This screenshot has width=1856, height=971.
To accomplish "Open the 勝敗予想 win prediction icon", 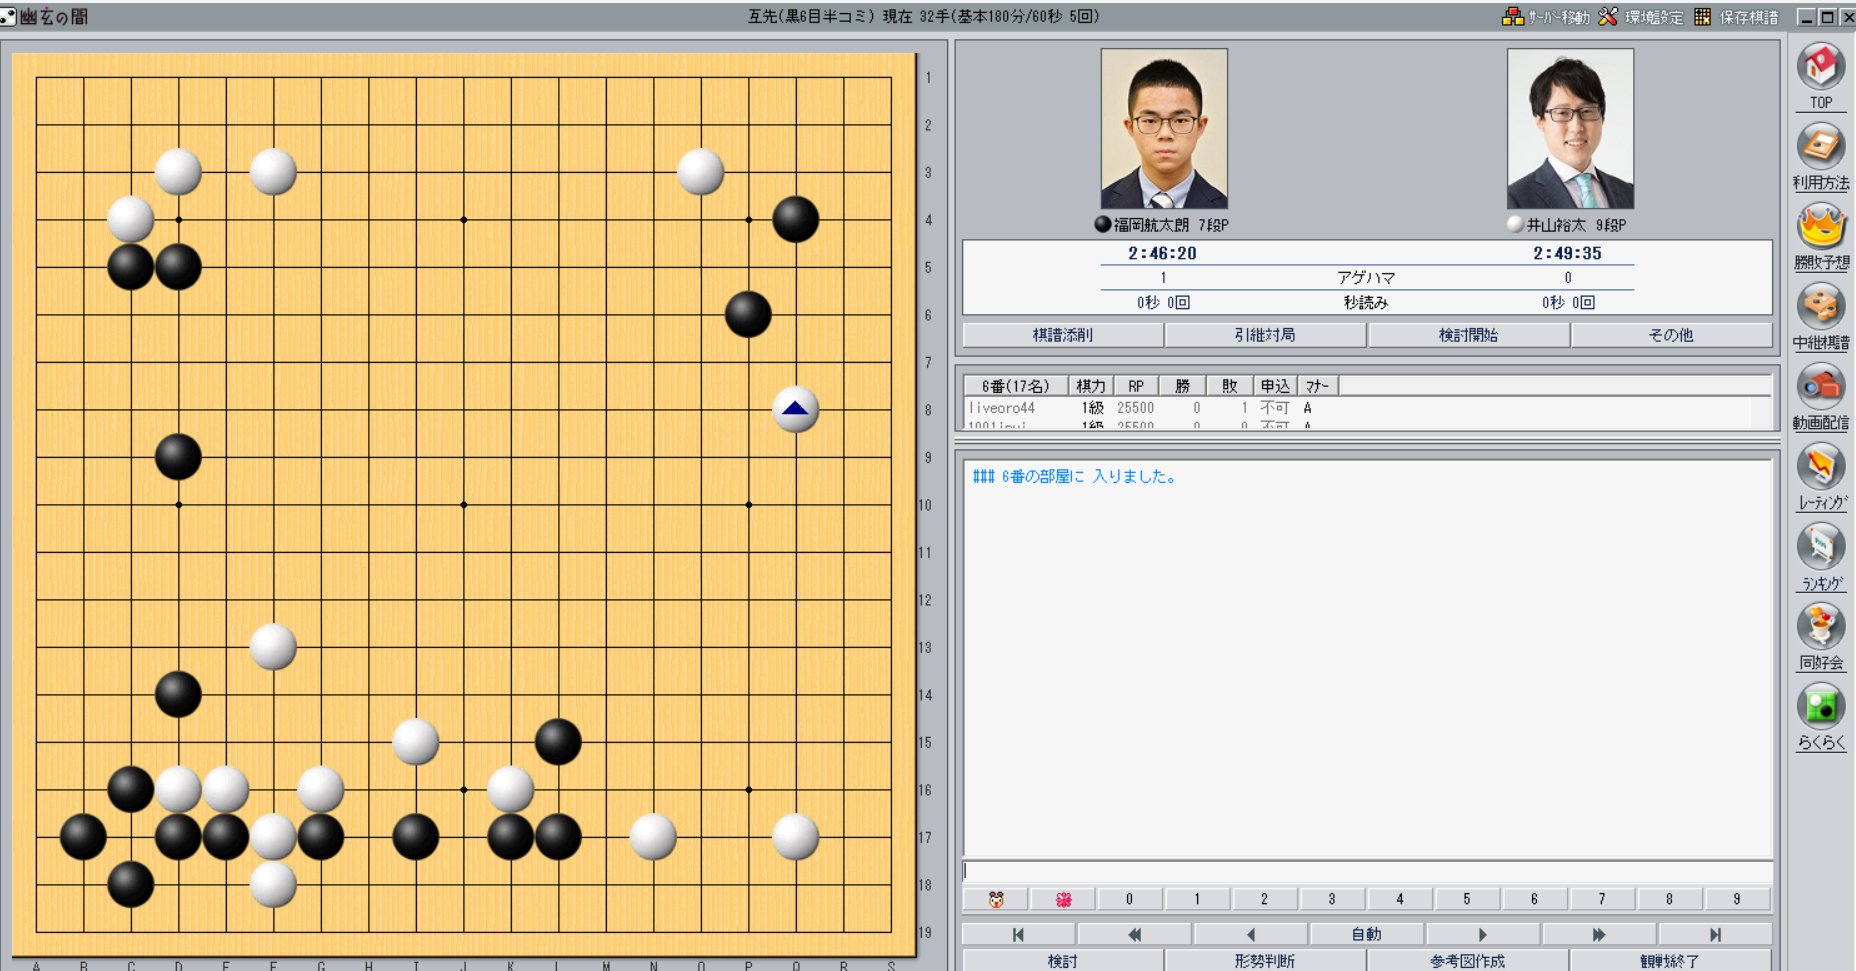I will [1821, 236].
